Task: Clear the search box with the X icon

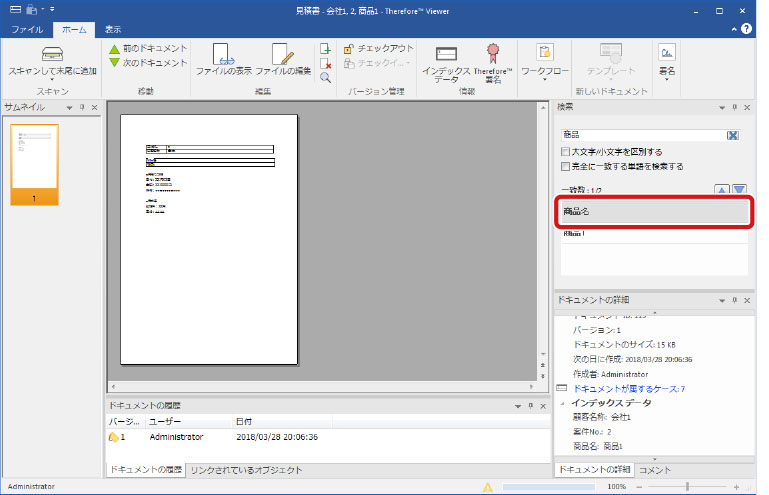Action: [732, 135]
